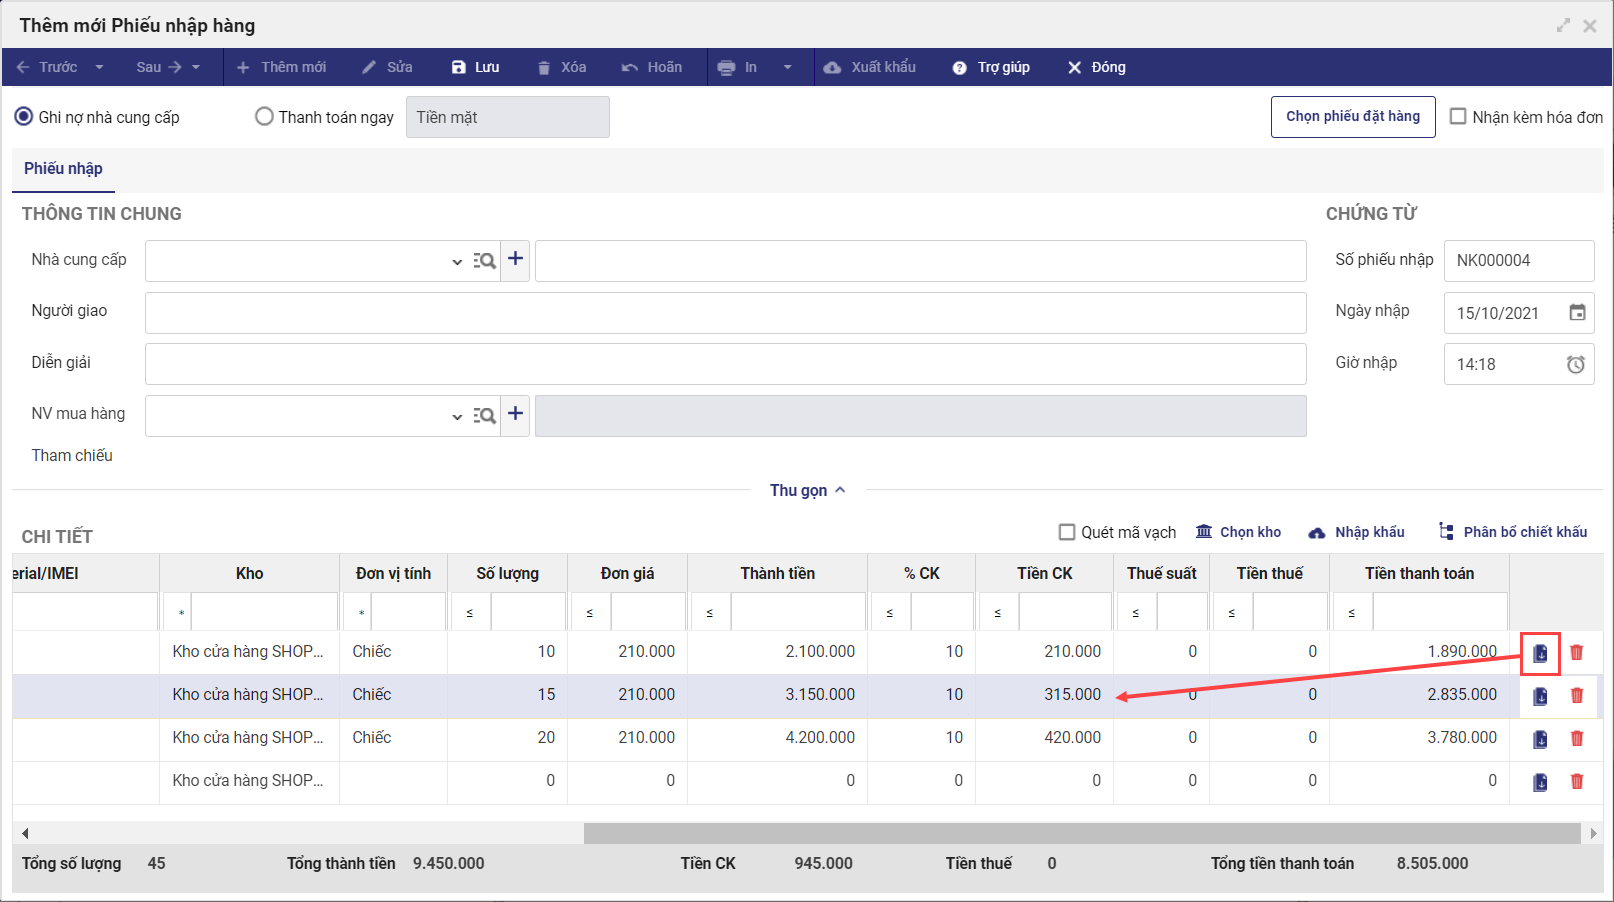Click the clock icon for Giờ nhập
Viewport: 1614px width, 902px height.
pyautogui.click(x=1576, y=364)
